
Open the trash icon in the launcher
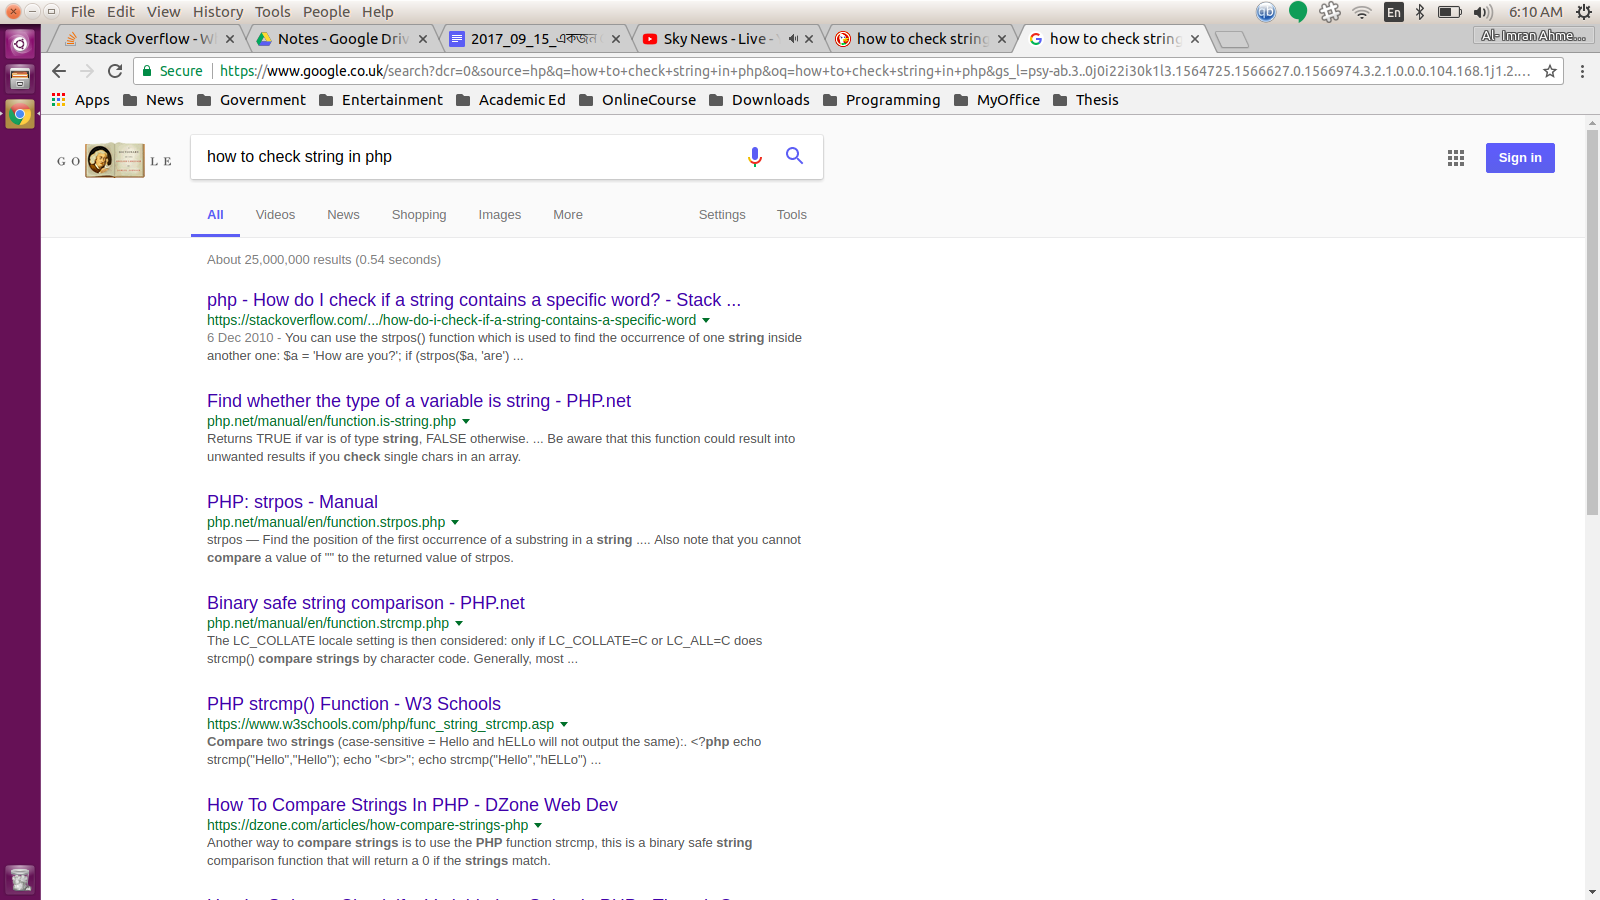coord(20,880)
